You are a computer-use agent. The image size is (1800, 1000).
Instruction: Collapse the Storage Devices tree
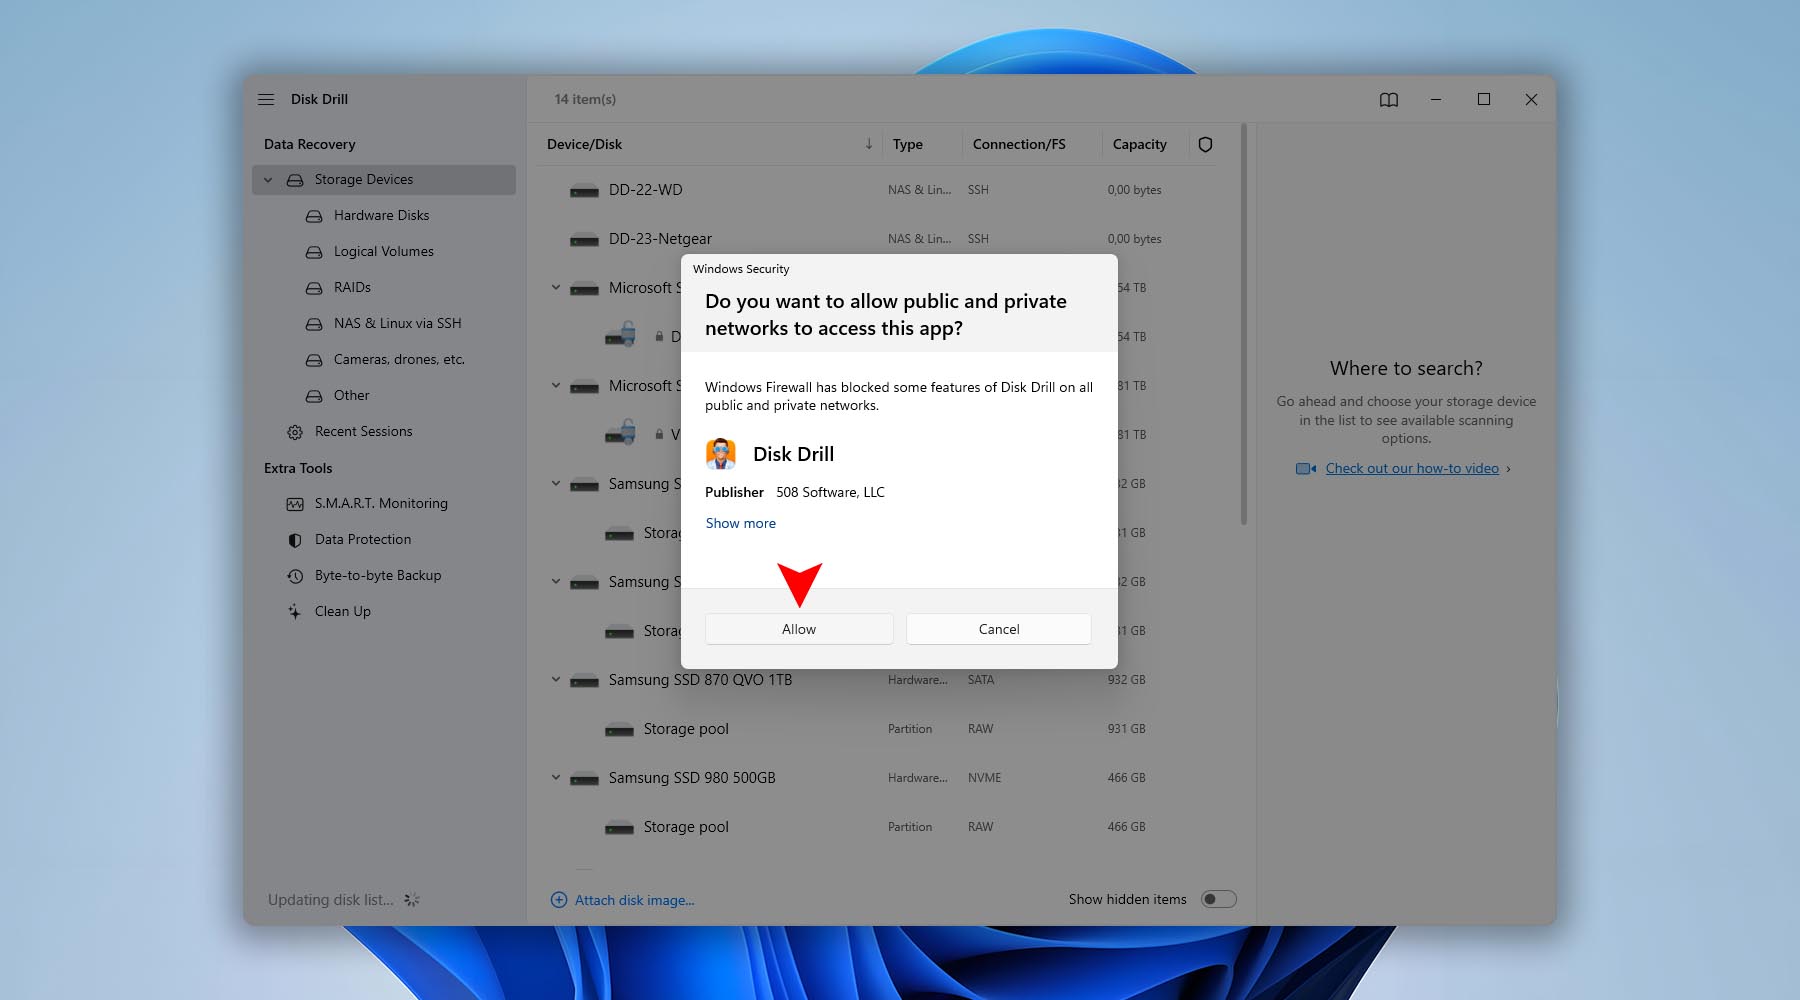pyautogui.click(x=268, y=180)
